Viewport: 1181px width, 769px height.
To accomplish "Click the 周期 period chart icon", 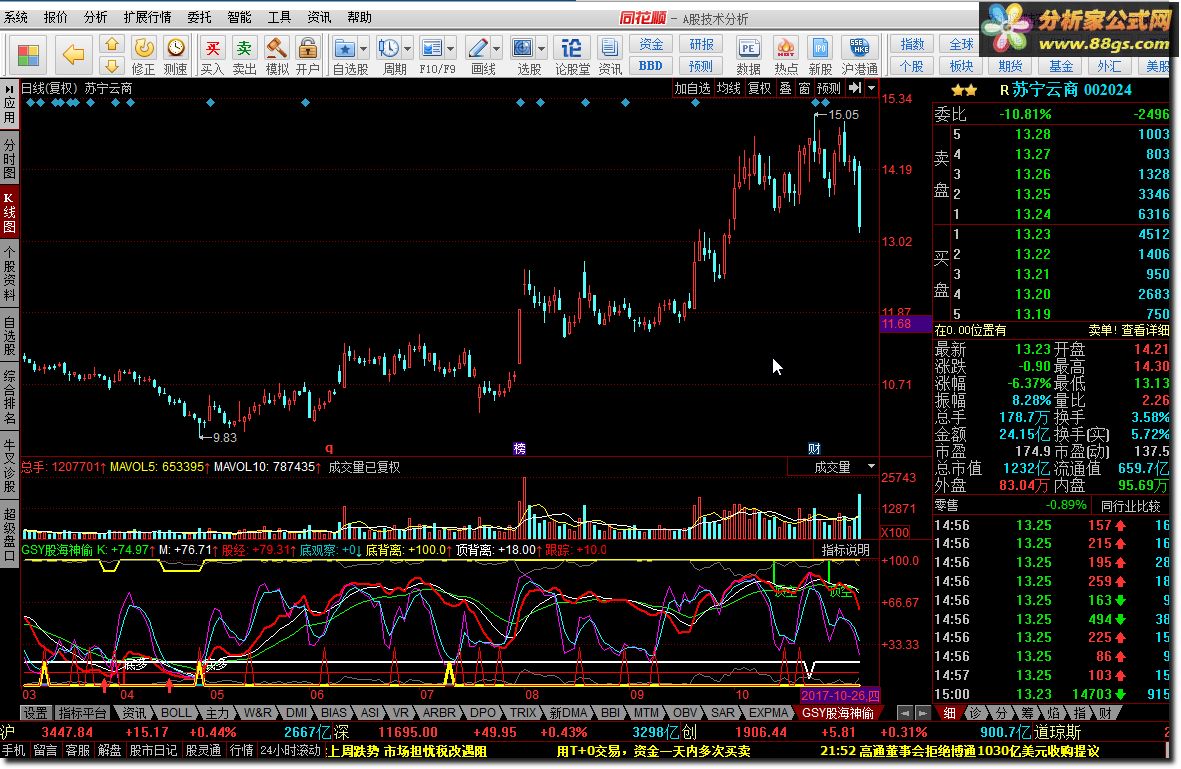I will click(x=389, y=48).
